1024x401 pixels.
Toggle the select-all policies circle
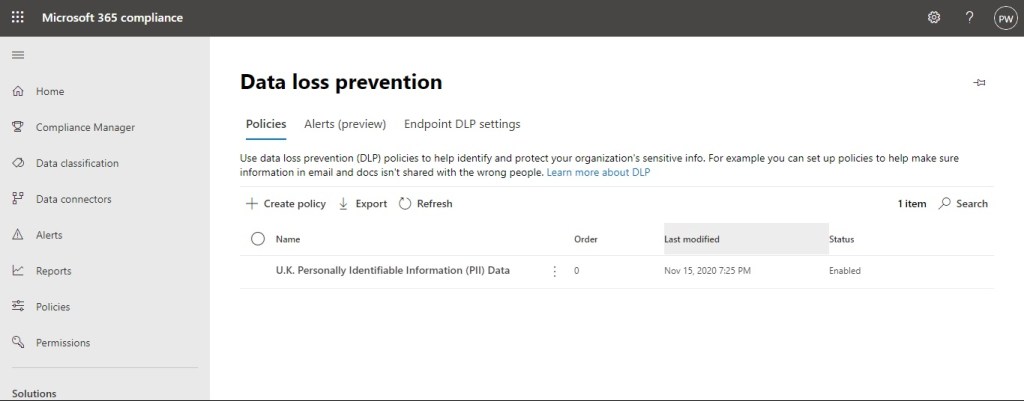click(x=258, y=239)
